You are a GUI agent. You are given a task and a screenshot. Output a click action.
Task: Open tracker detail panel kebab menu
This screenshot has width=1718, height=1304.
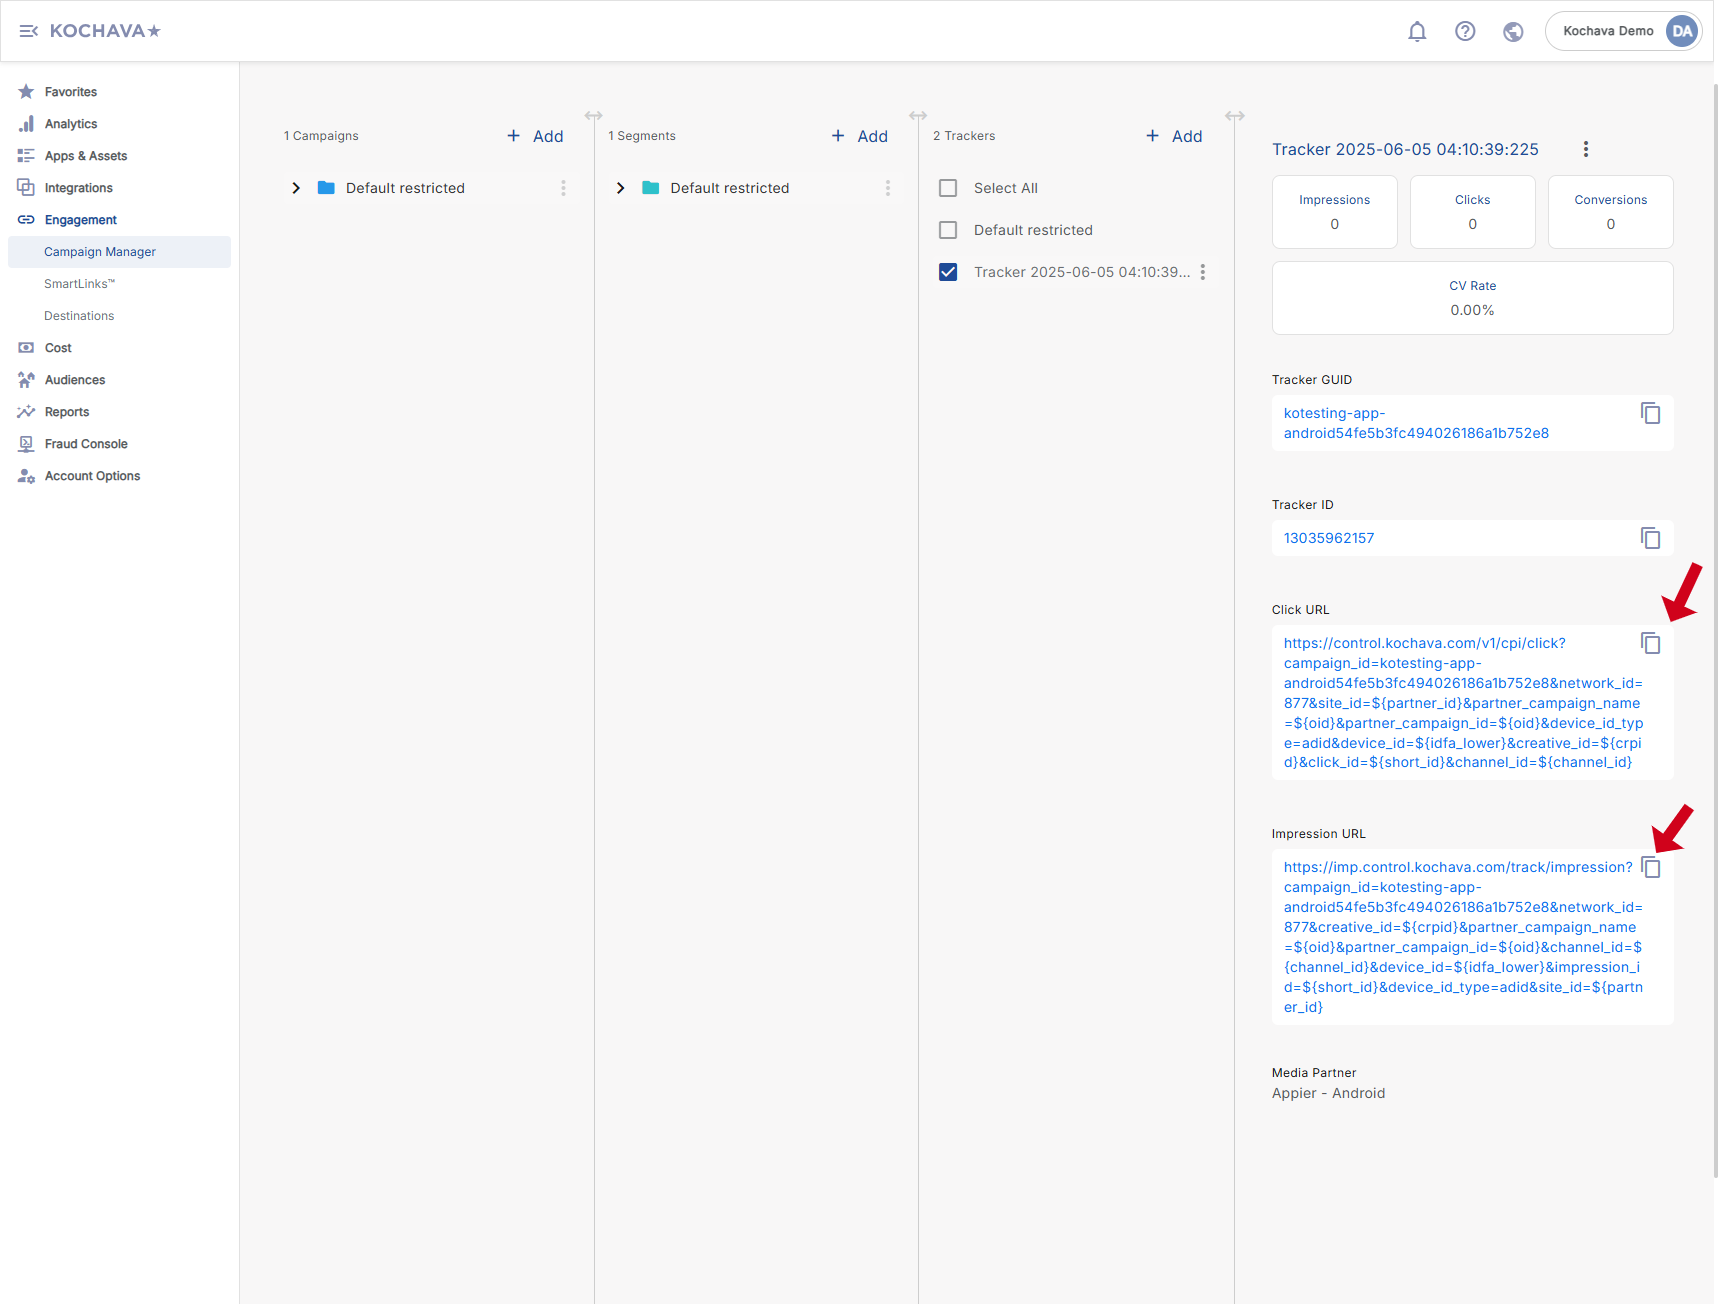point(1585,149)
